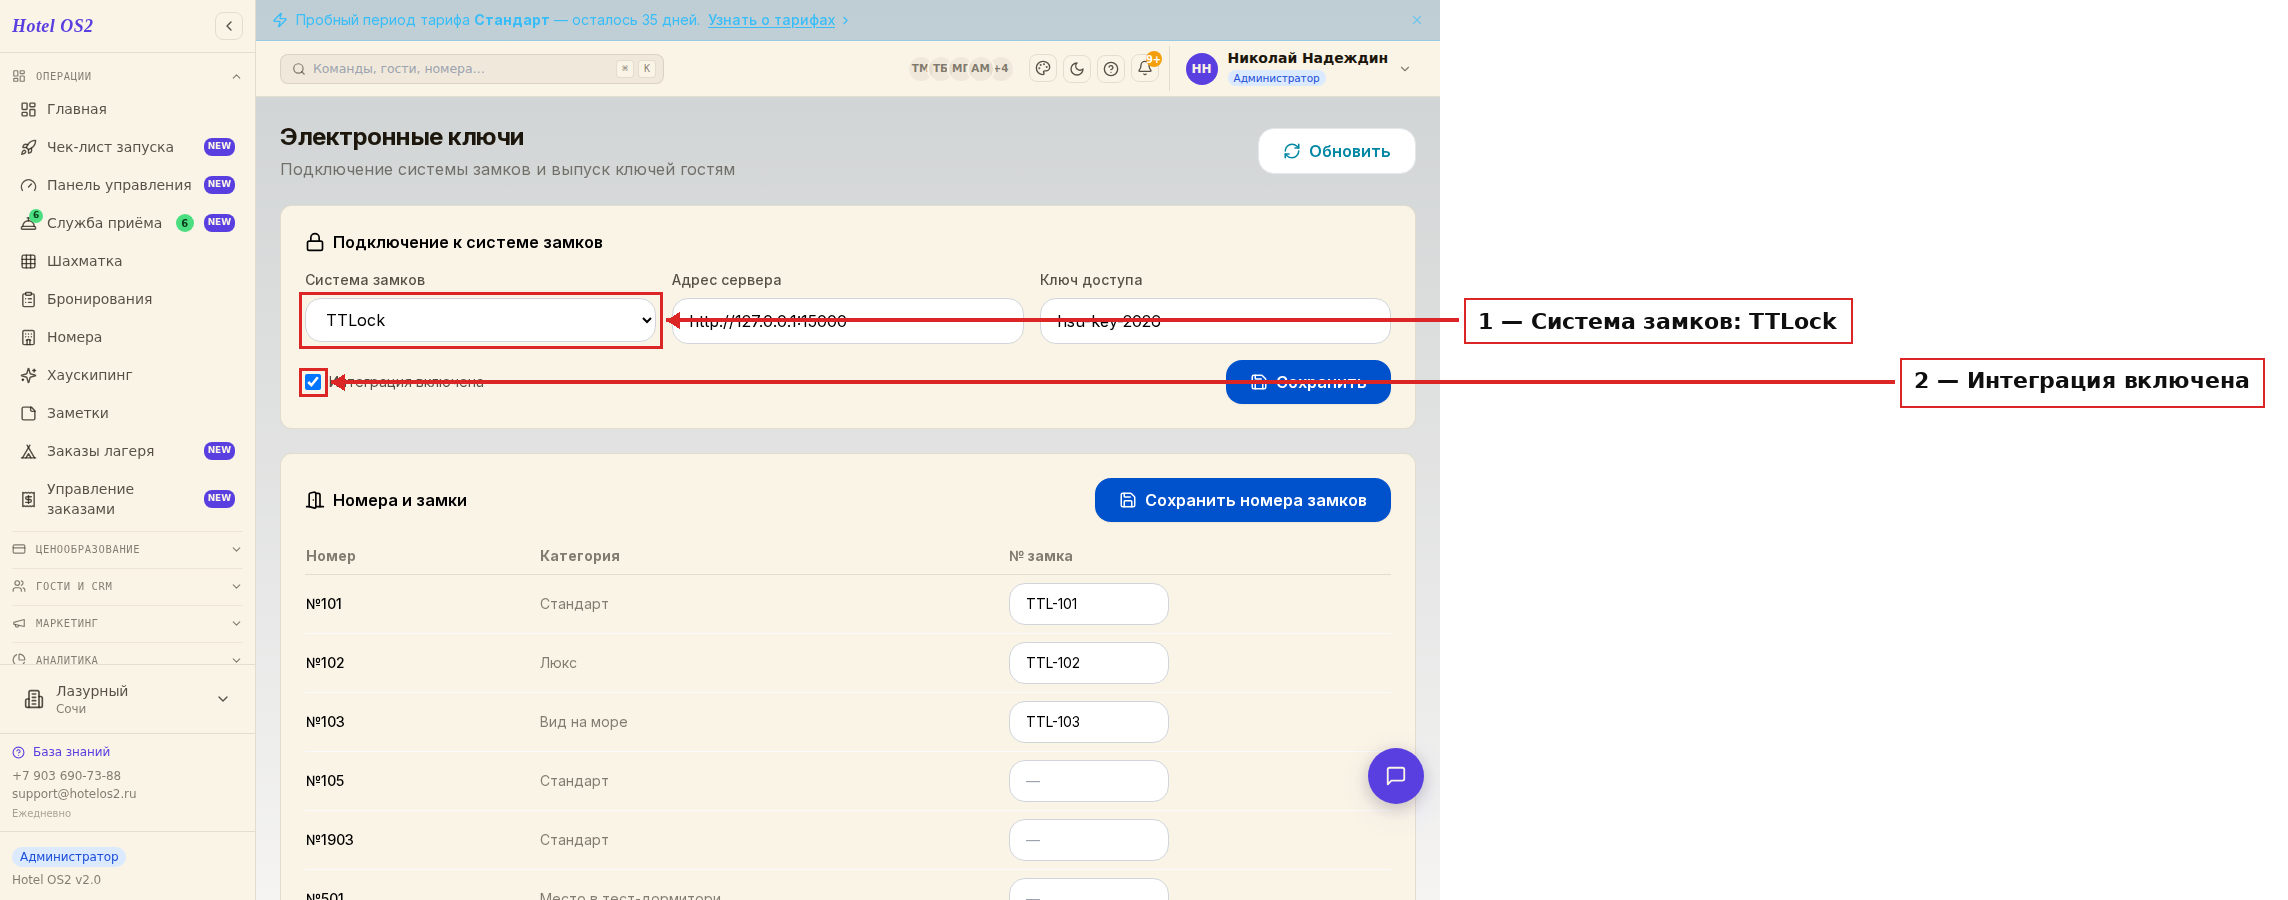Click the Ключ доступа field
The image size is (2288, 900).
[1215, 321]
